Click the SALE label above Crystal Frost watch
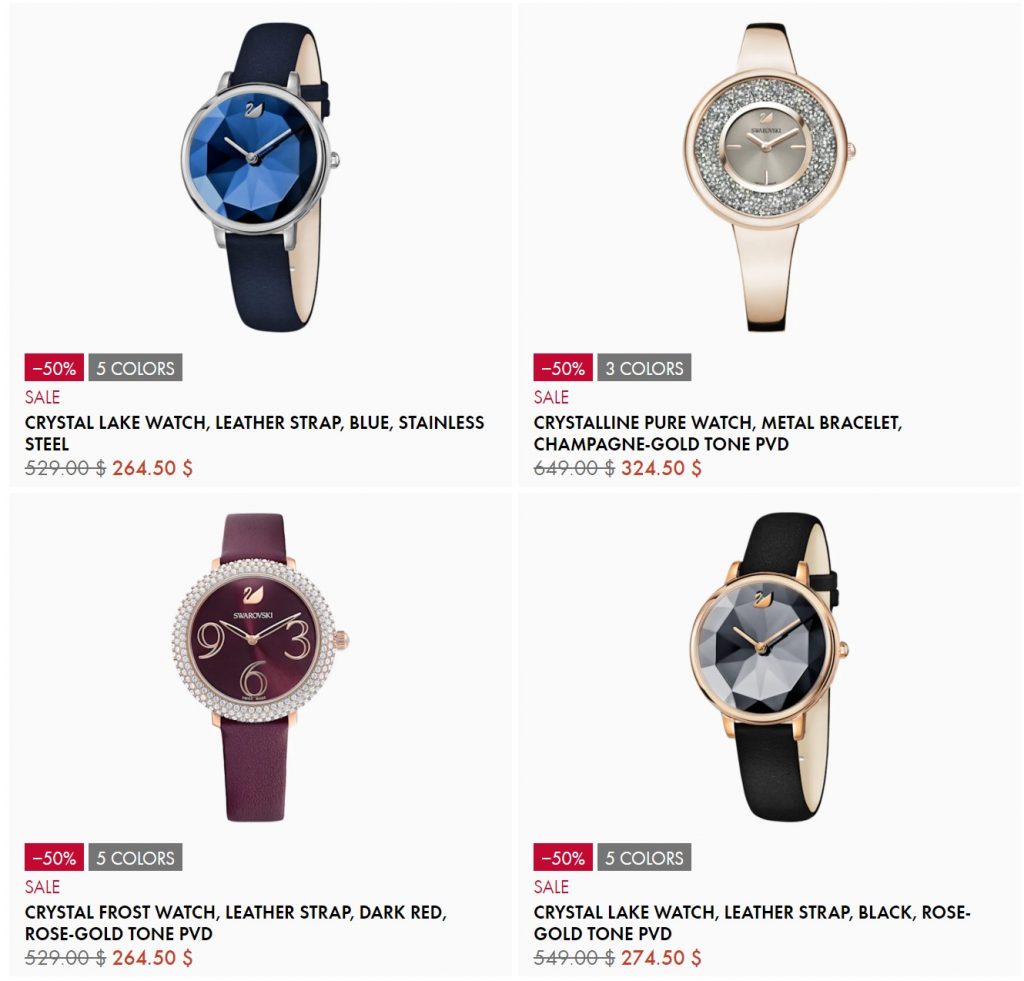 (42, 887)
